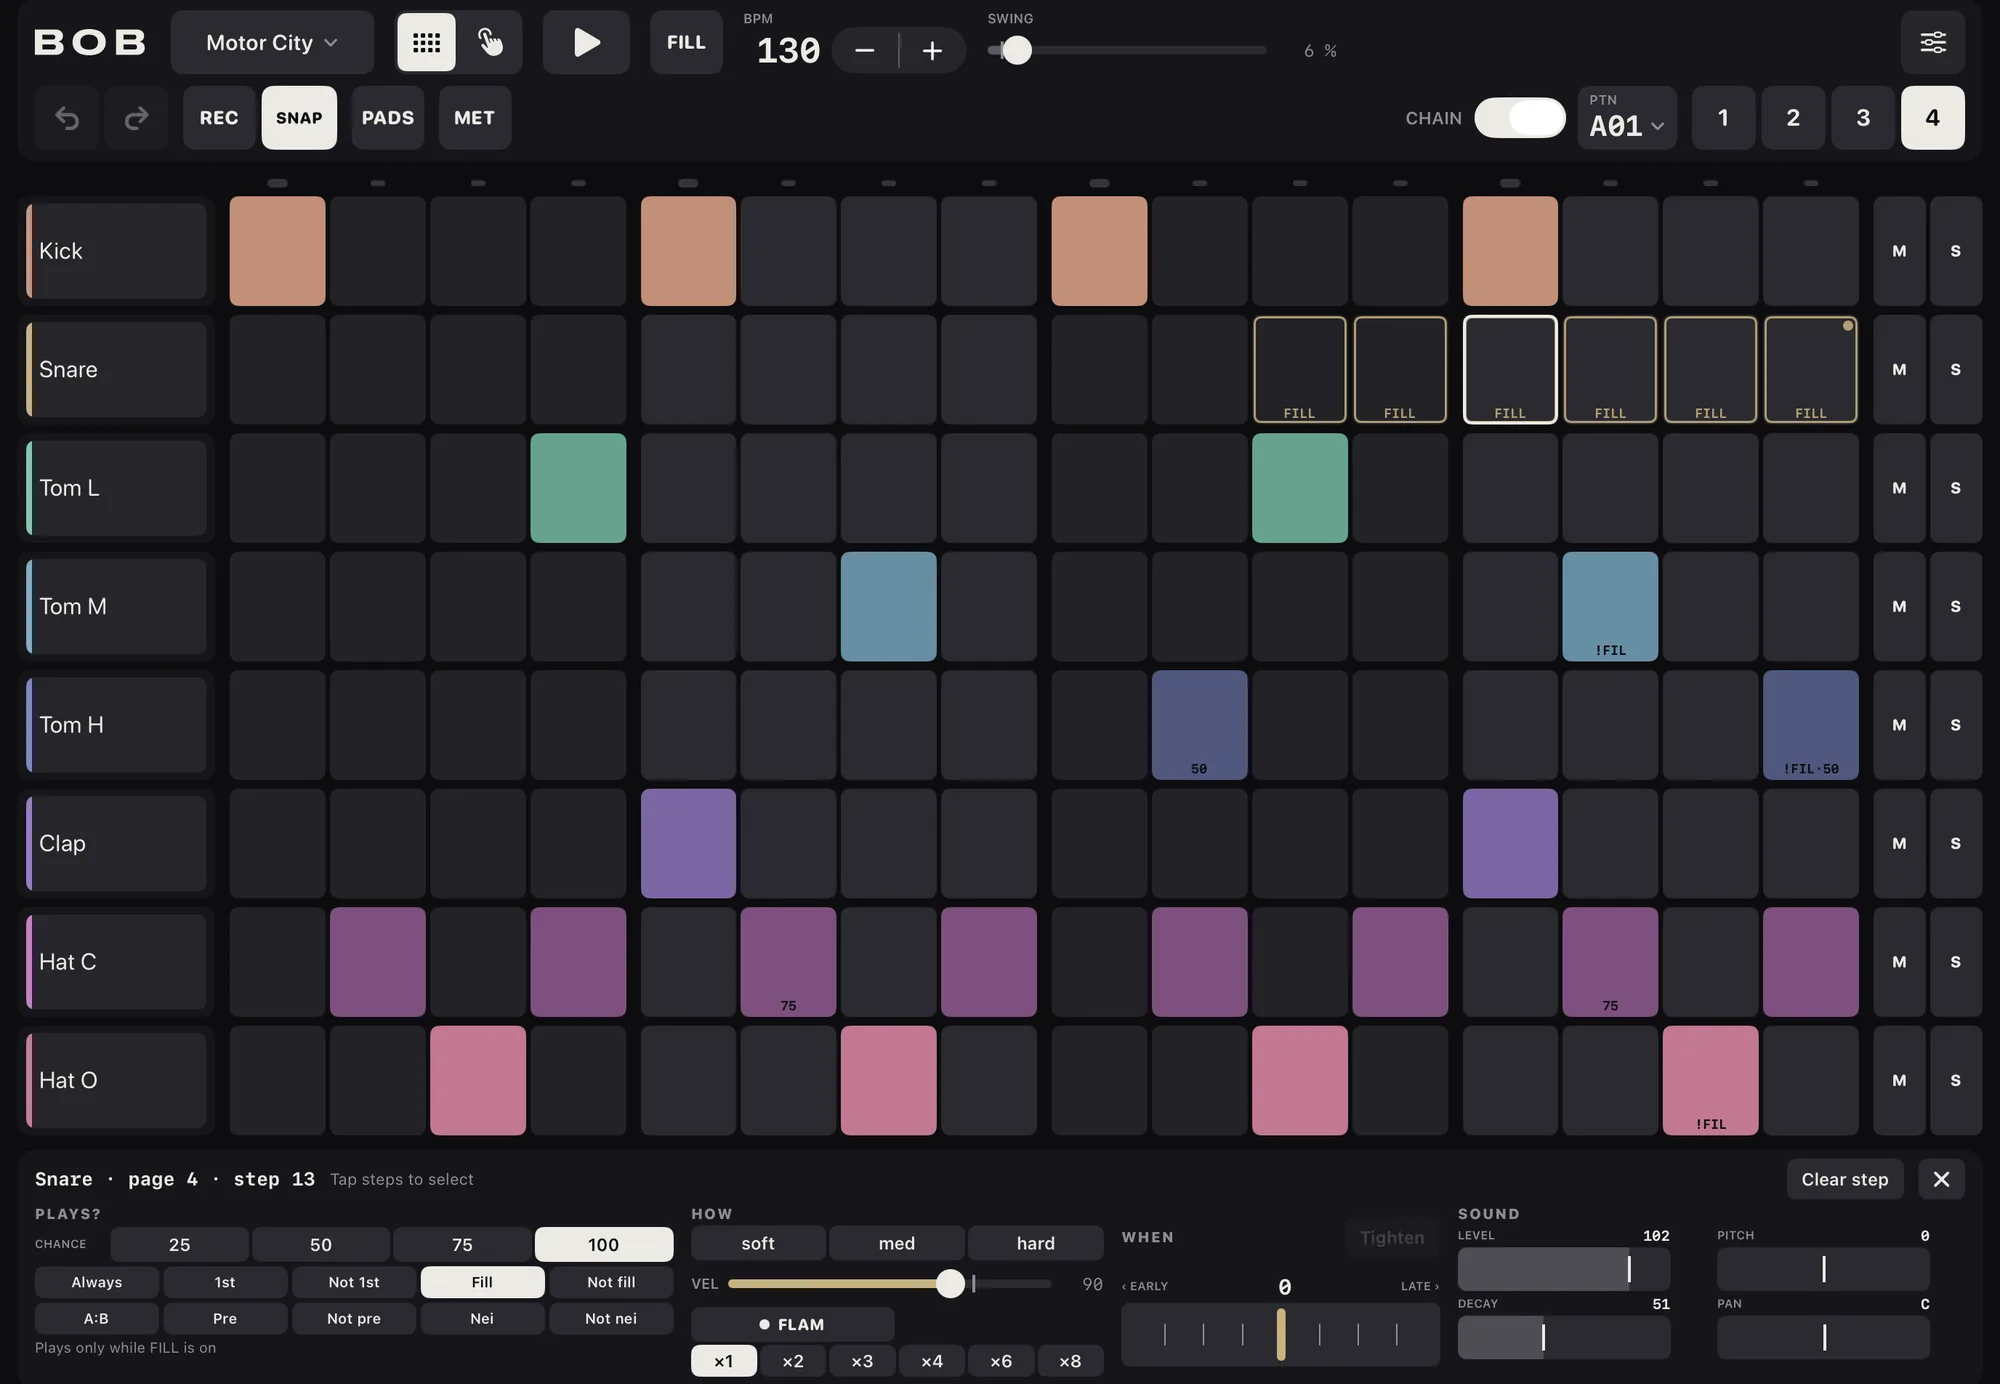Image resolution: width=2000 pixels, height=1384 pixels.
Task: Open the PADS view
Action: point(388,118)
